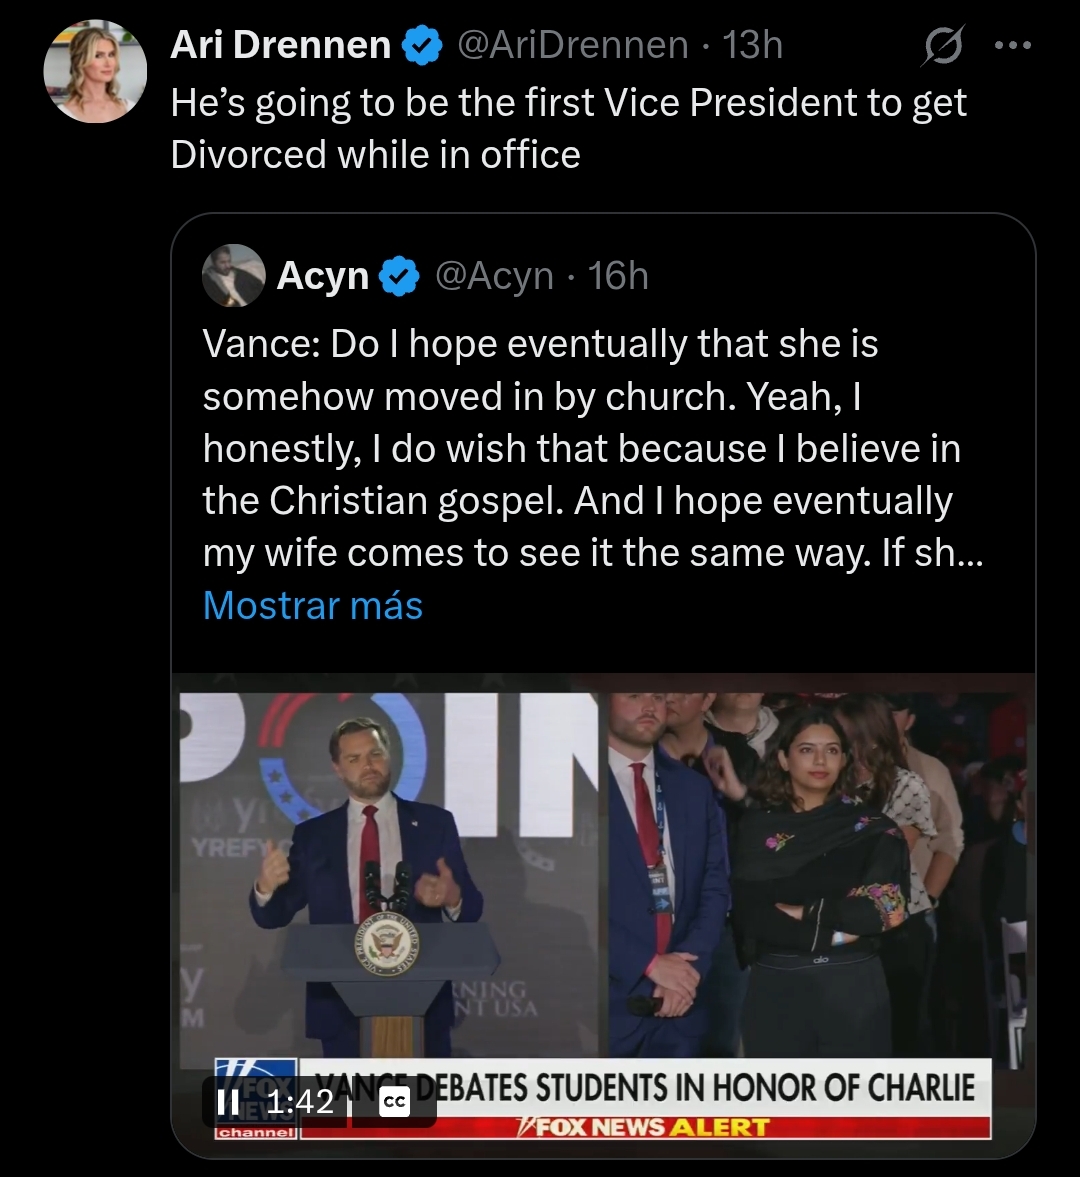Open the tweet's 13h timestamp
1080x1177 pixels.
(x=752, y=45)
